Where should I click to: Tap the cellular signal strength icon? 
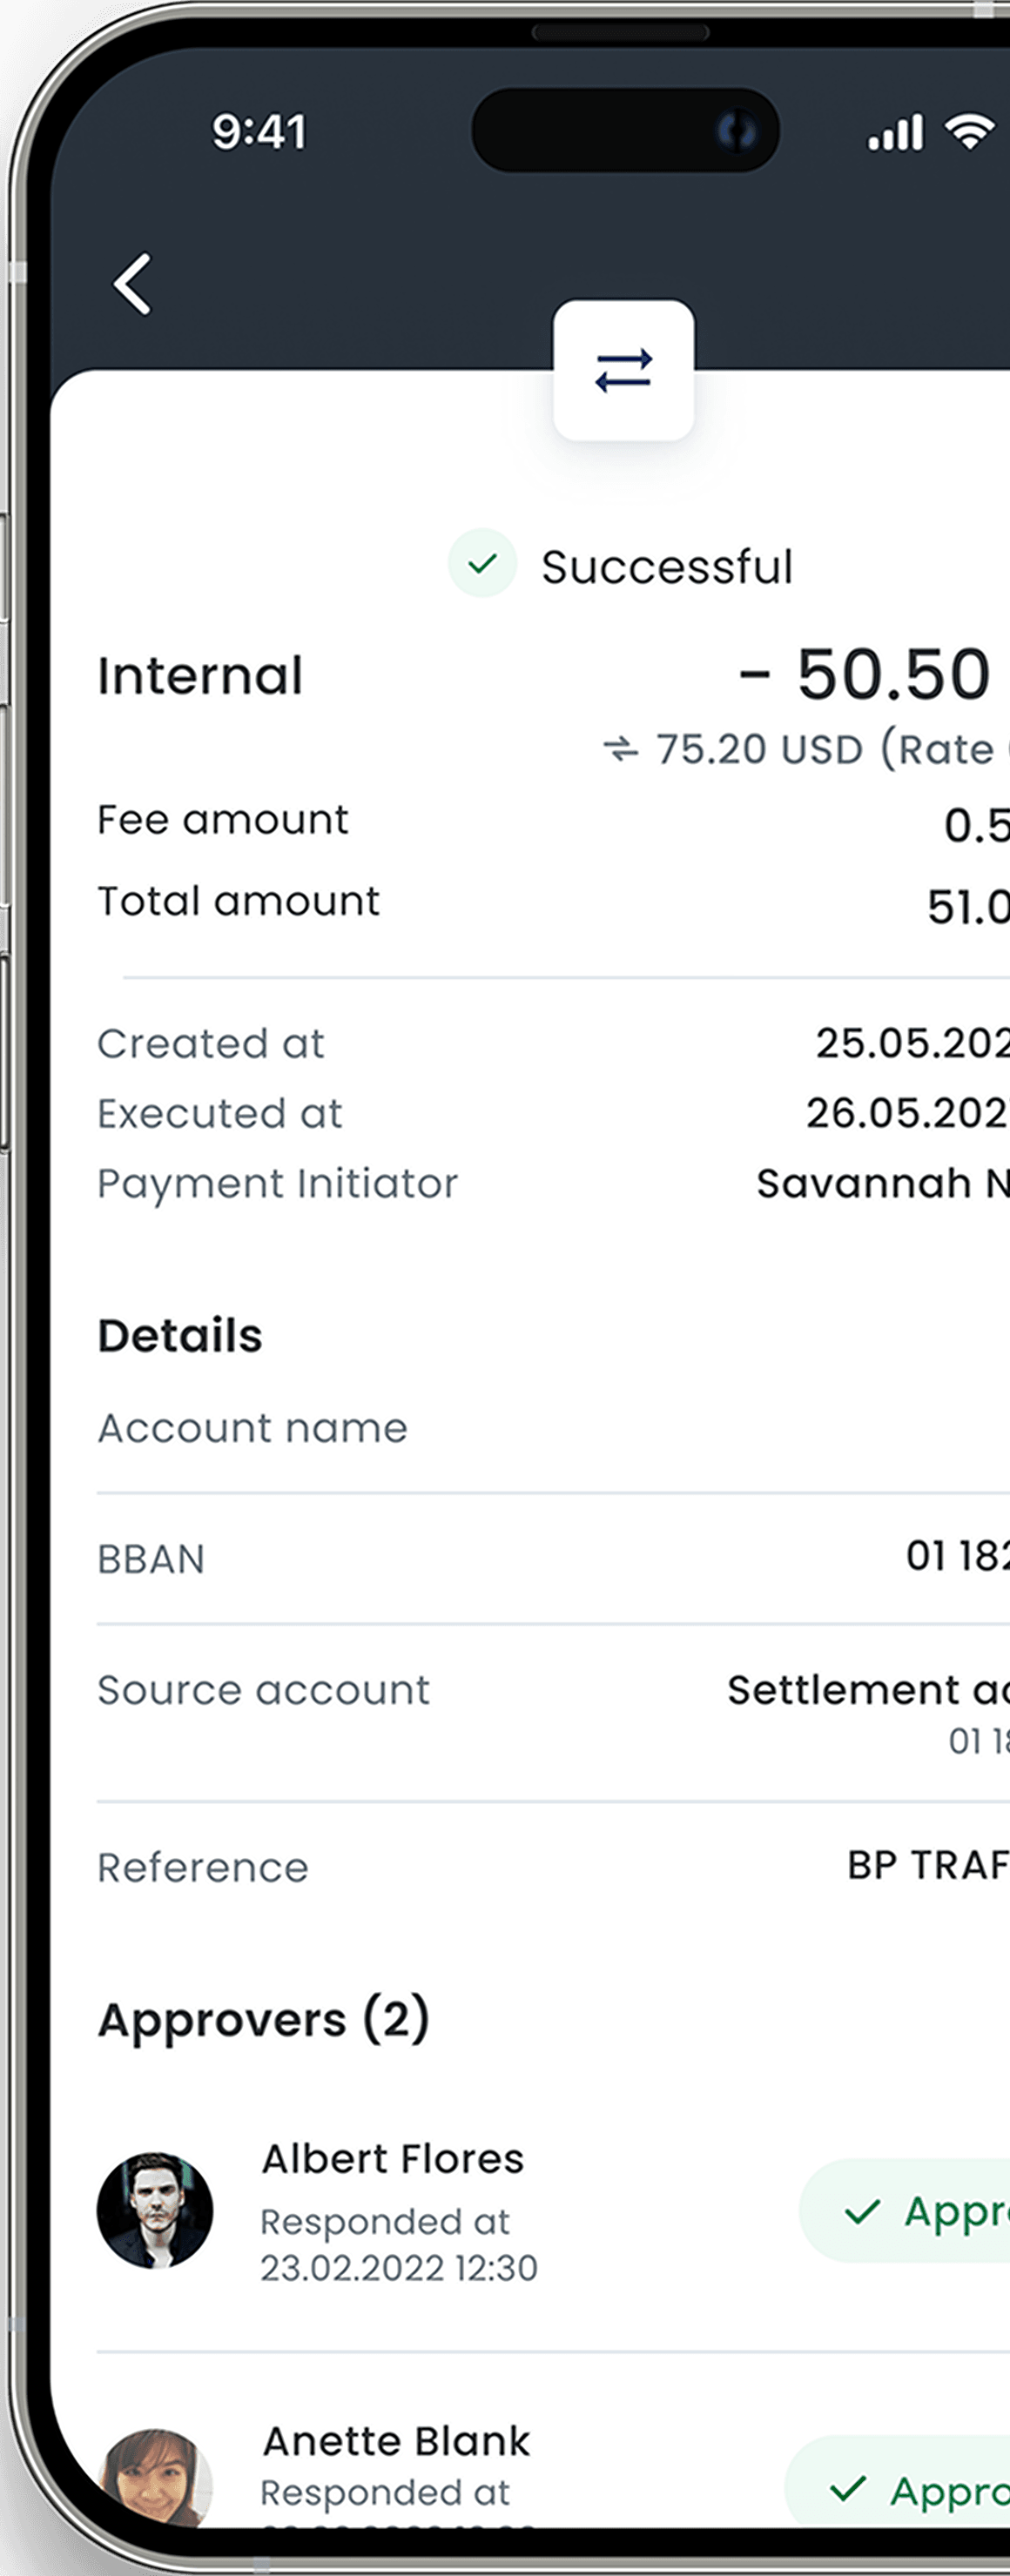click(895, 132)
